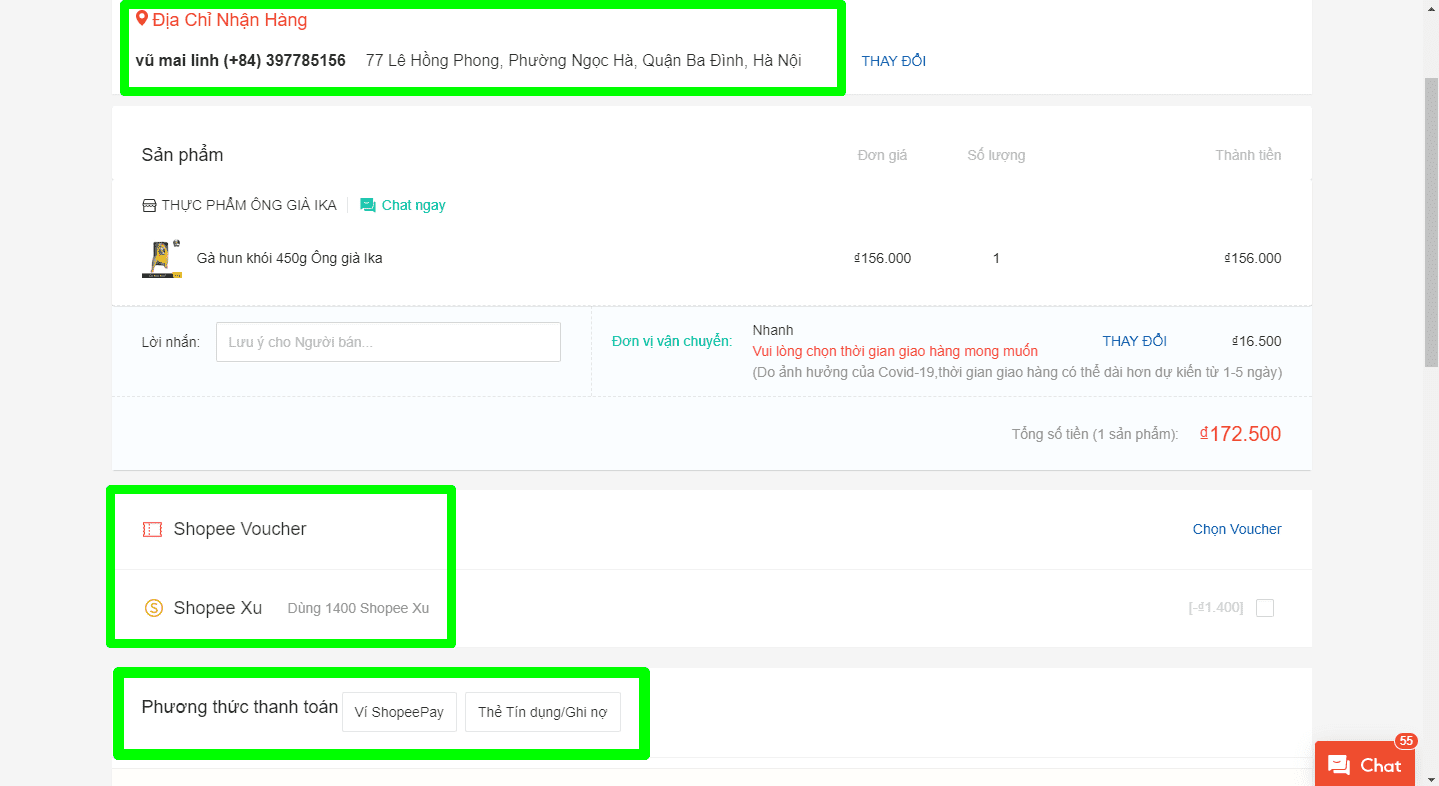The image size is (1439, 786).
Task: Tick the Shopee Xu checkbox
Action: [1265, 608]
